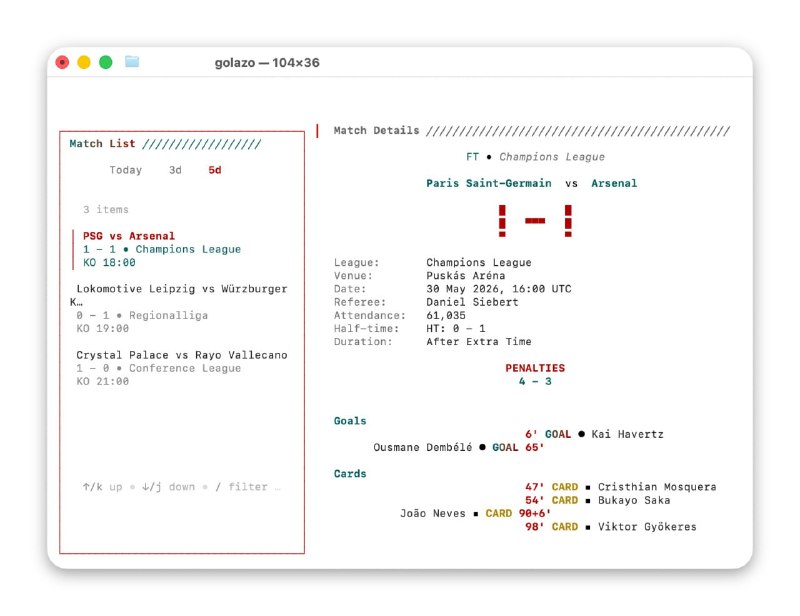Close the golazo terminal window
The image size is (800, 616).
(x=62, y=62)
